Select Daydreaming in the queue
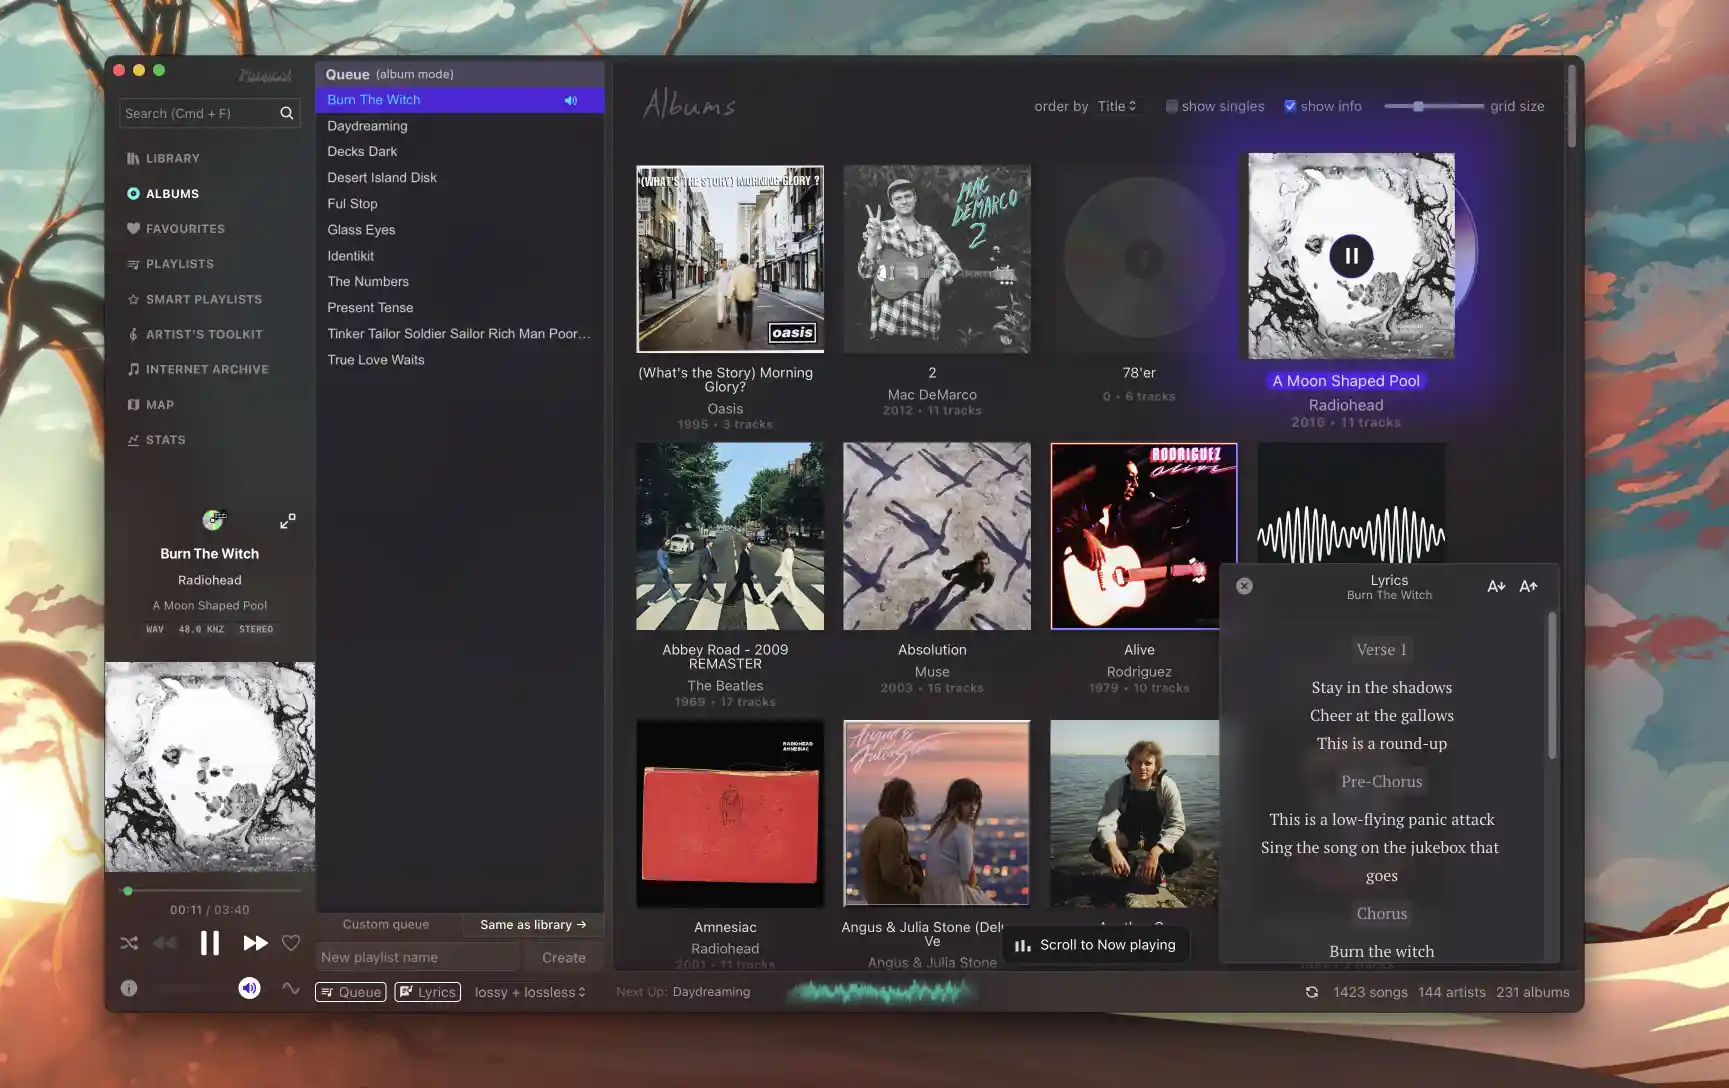Image resolution: width=1729 pixels, height=1088 pixels. [x=460, y=126]
